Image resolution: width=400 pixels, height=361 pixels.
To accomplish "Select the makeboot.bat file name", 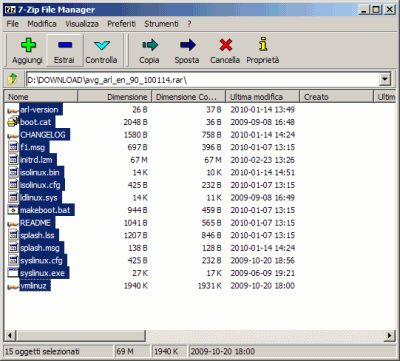I will (45, 210).
